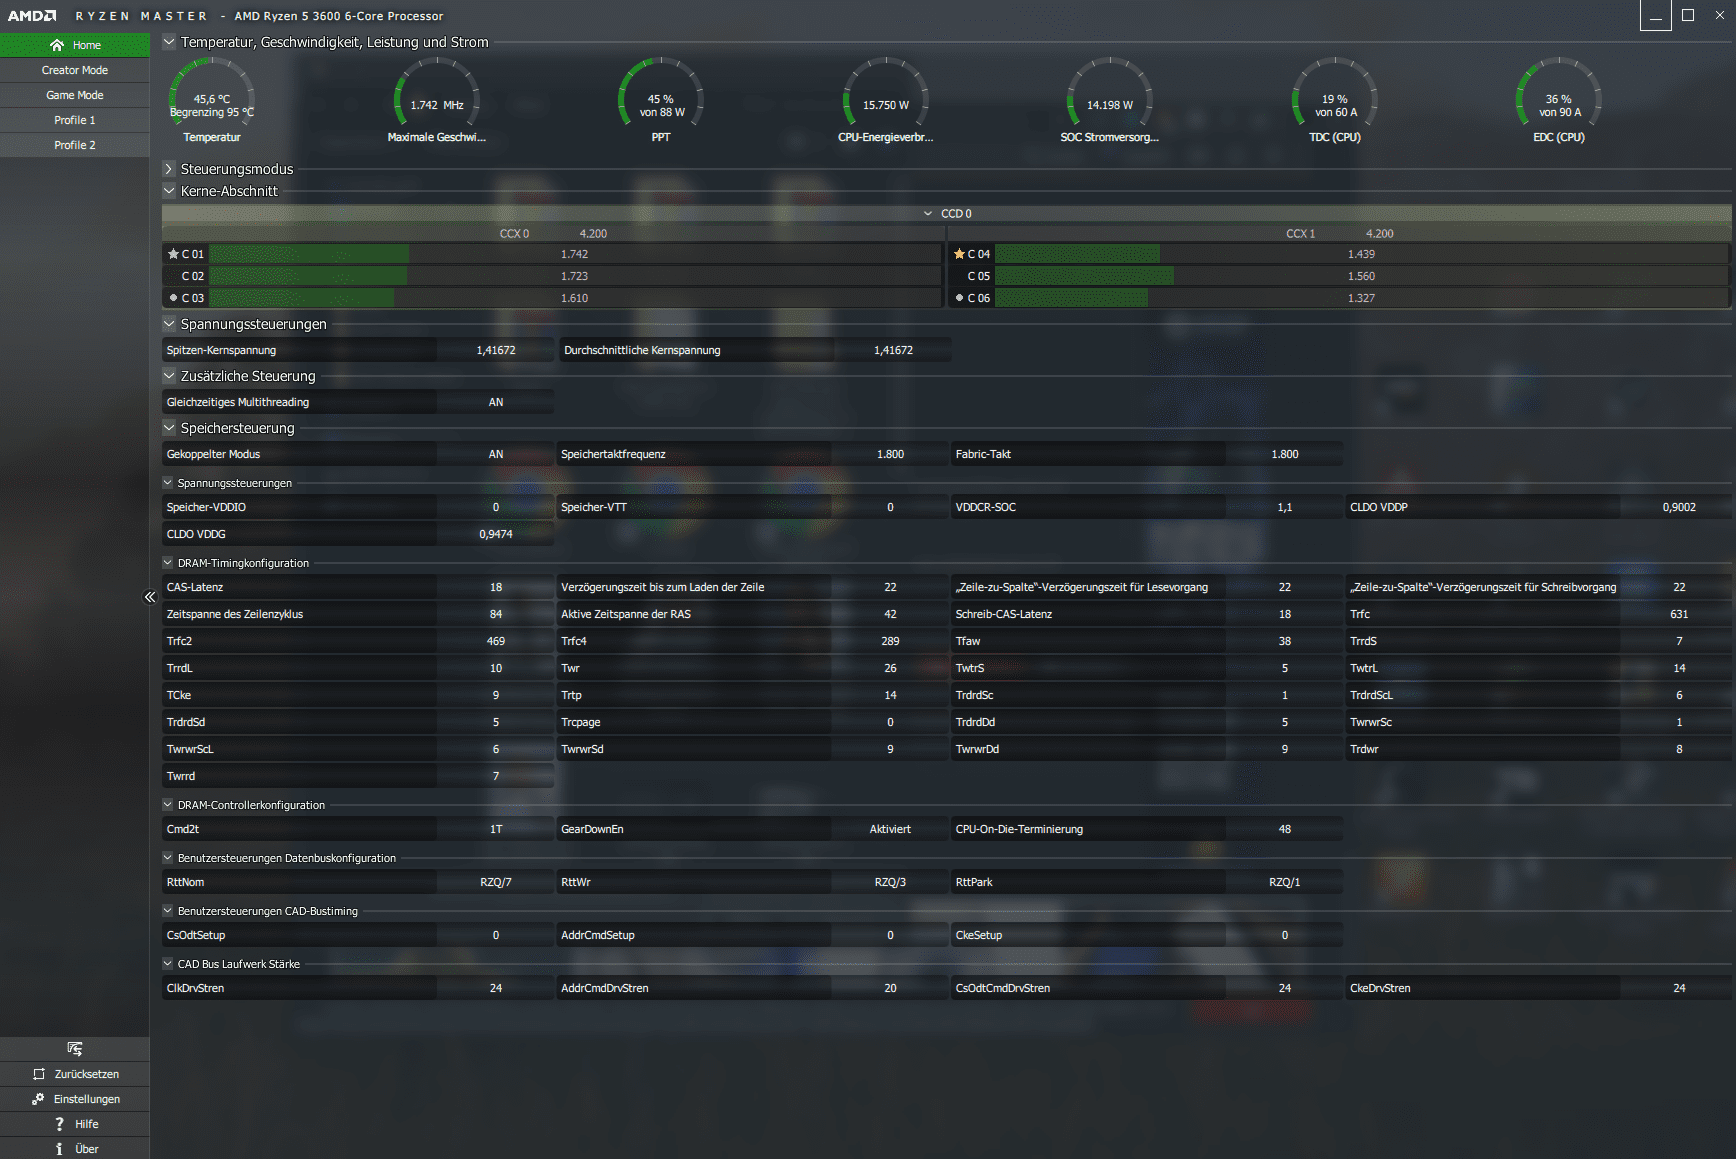Open the Einstellungen settings entry

pyautogui.click(x=75, y=1099)
